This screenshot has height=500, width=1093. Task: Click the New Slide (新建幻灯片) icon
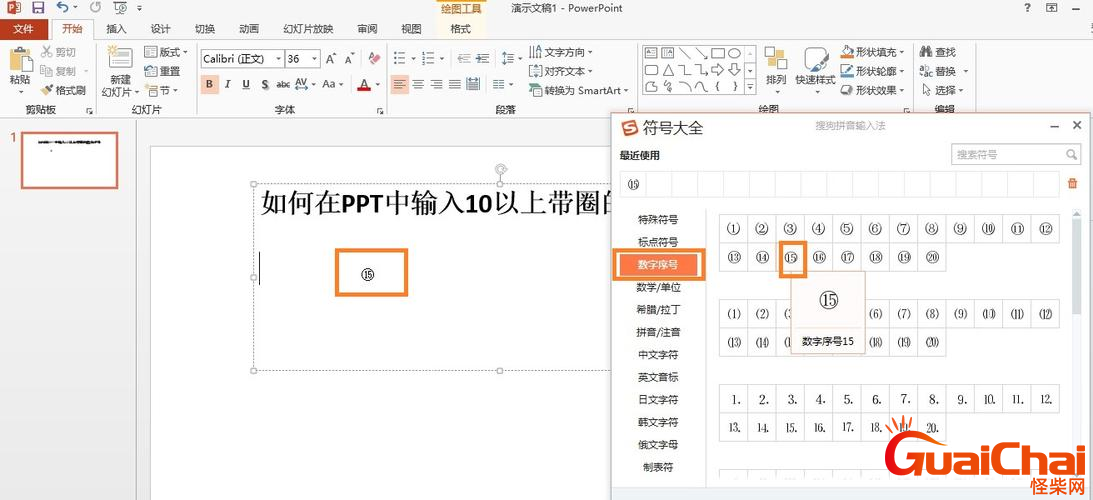coord(120,59)
